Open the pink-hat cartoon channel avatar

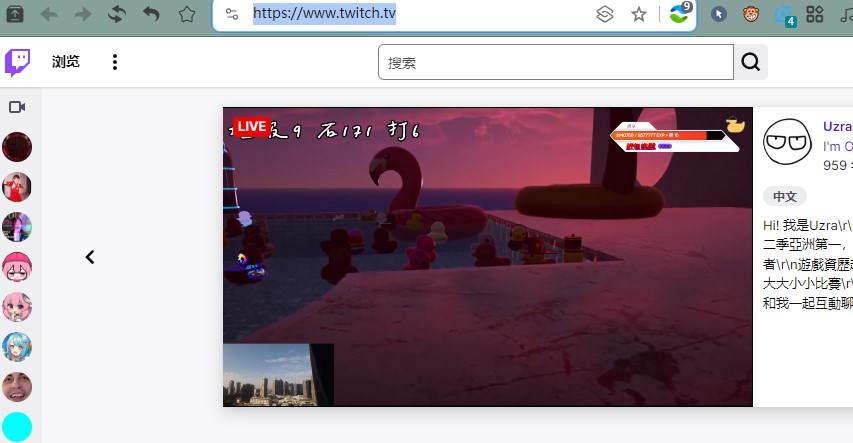17,267
